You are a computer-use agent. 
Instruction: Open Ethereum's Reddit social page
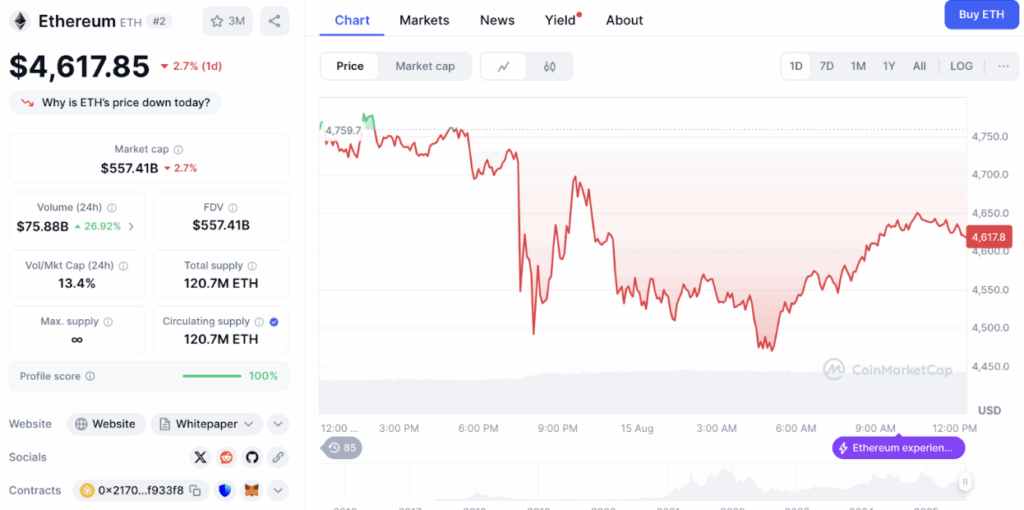coord(226,457)
